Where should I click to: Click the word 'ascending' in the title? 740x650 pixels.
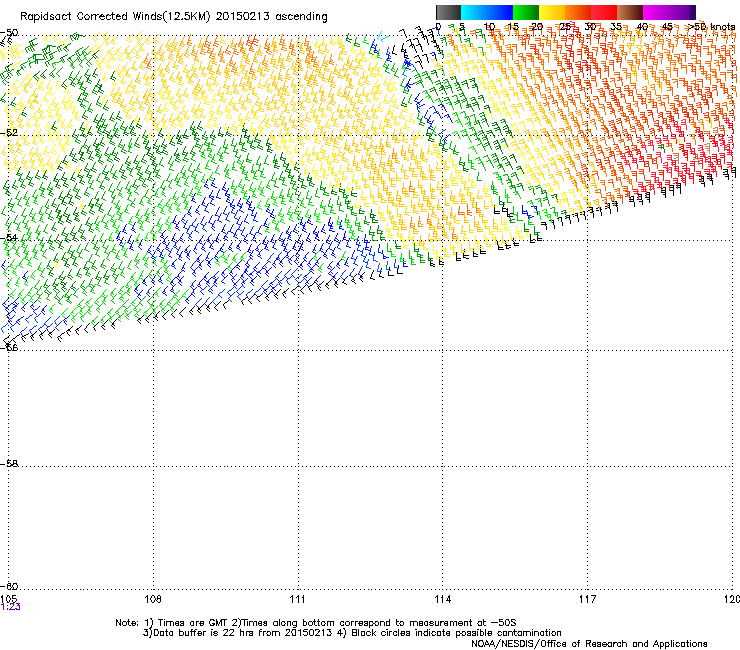pyautogui.click(x=301, y=17)
